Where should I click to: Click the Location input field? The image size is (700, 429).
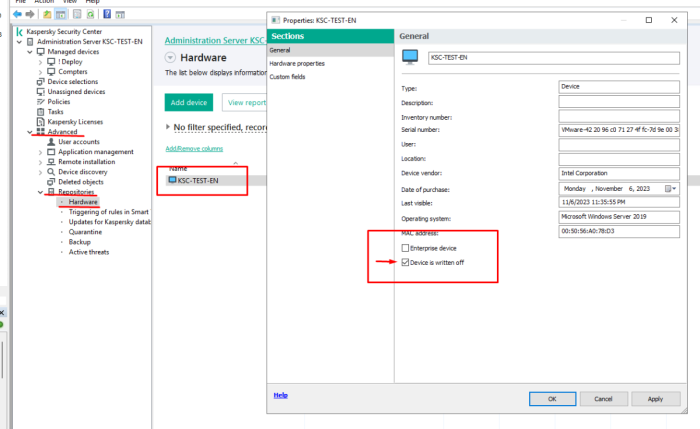[x=619, y=159]
